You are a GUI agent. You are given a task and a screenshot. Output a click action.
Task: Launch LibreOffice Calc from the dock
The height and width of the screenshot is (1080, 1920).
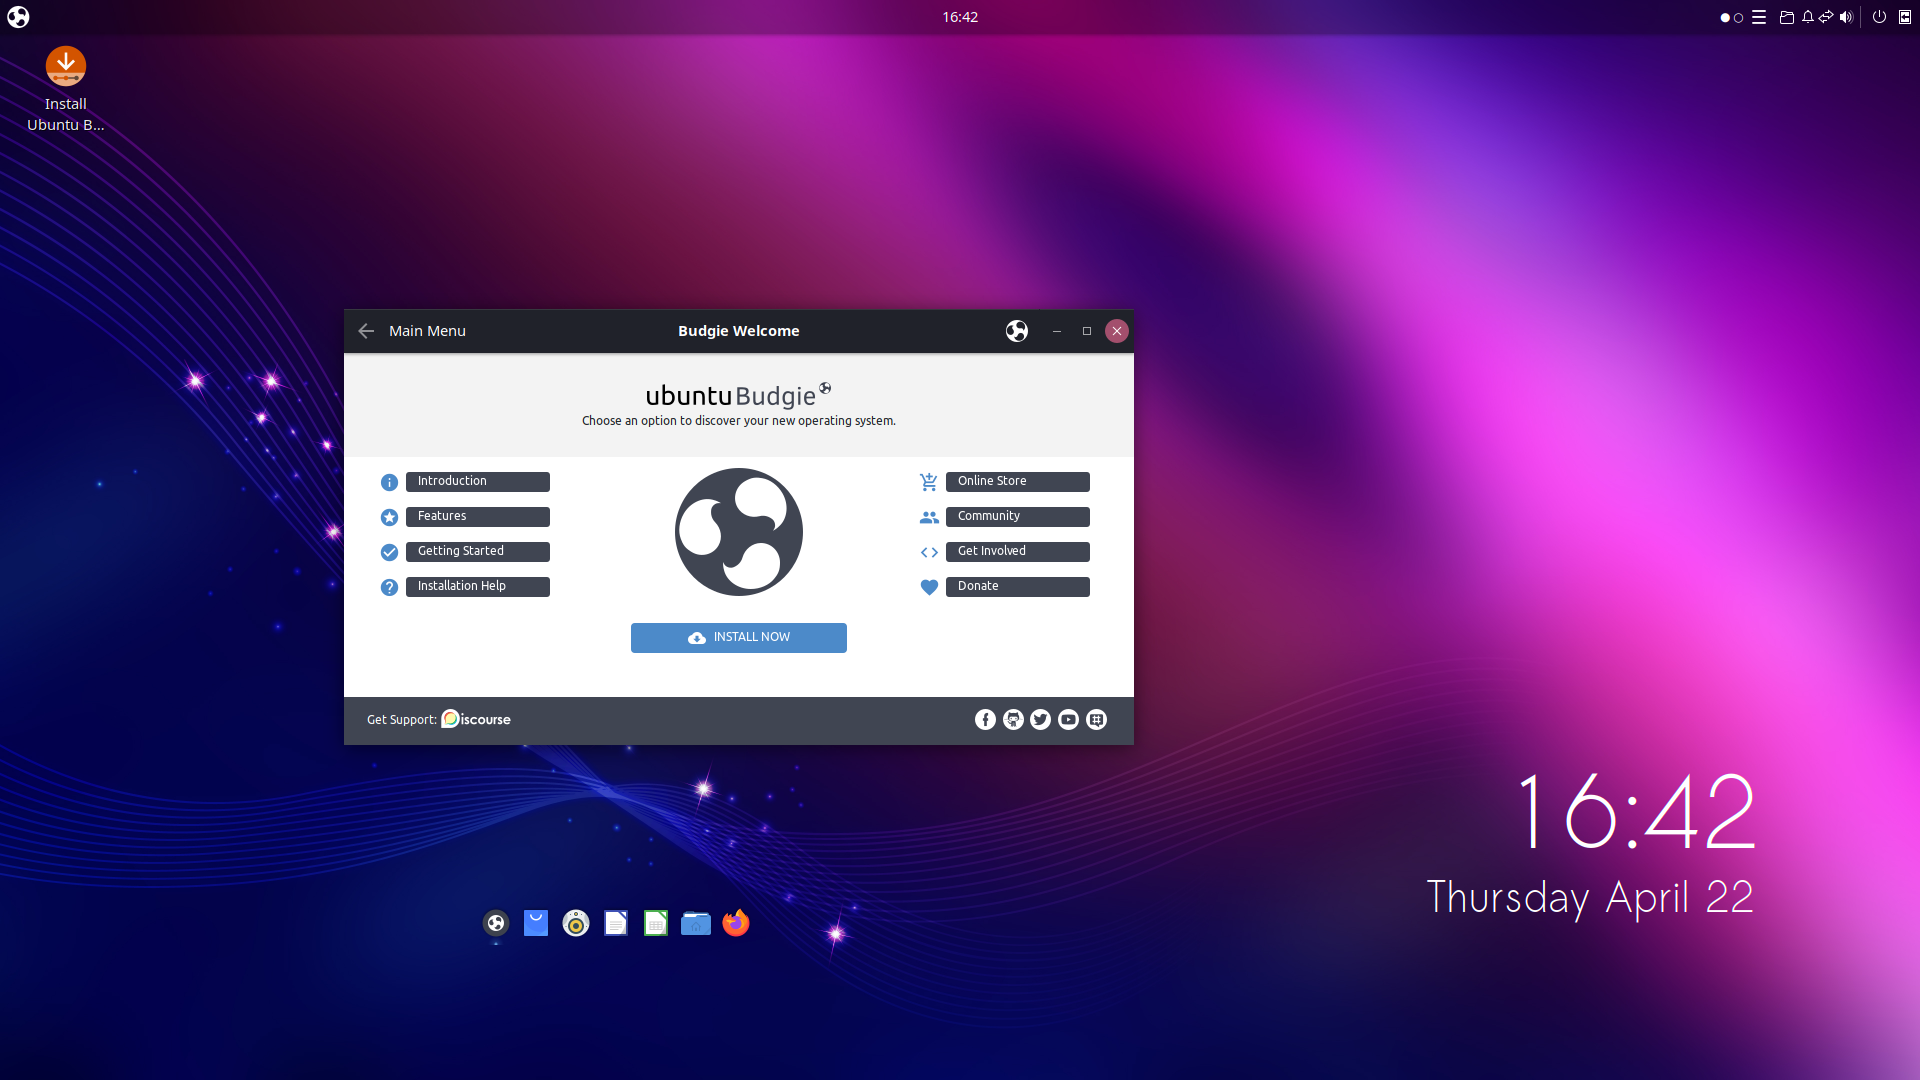point(656,923)
